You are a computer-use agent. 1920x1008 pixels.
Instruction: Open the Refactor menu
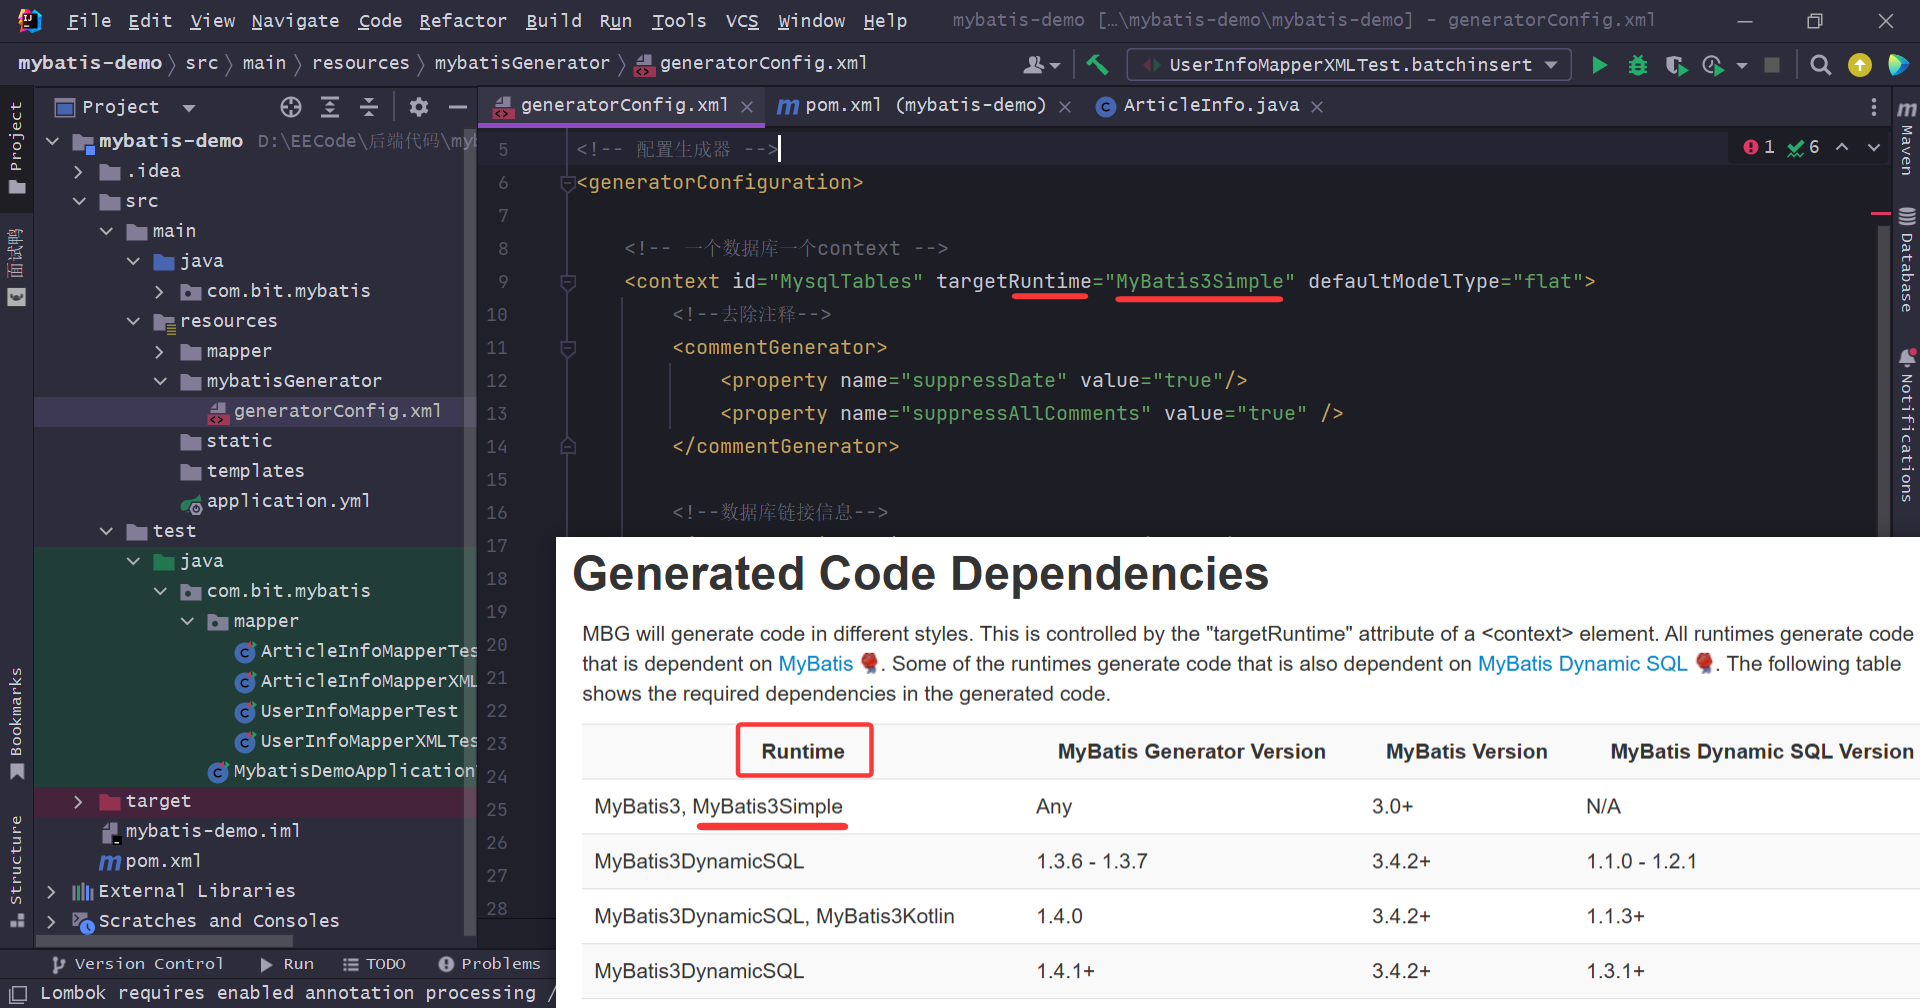(463, 21)
